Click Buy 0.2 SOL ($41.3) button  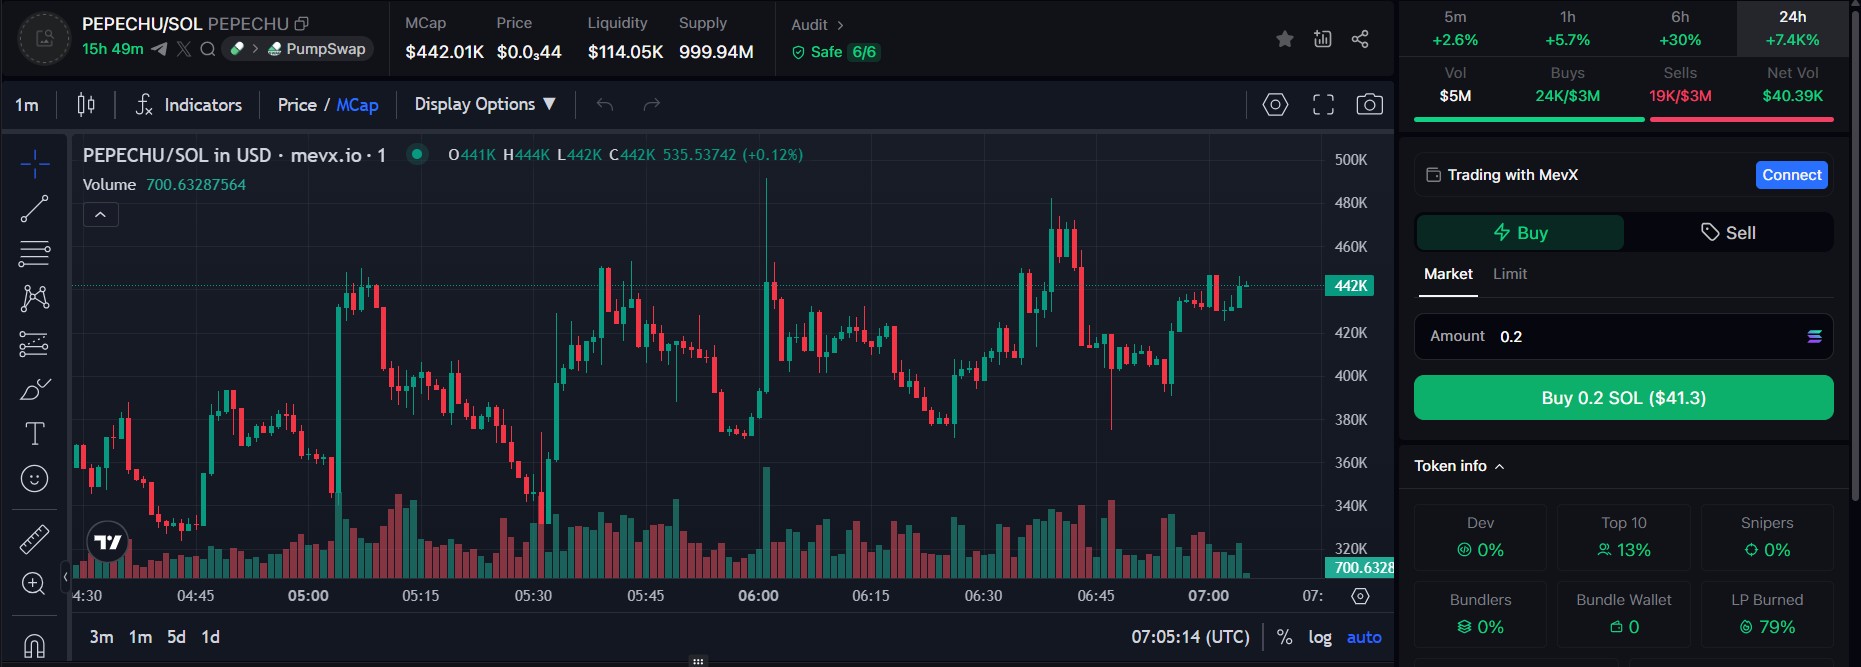click(1623, 398)
